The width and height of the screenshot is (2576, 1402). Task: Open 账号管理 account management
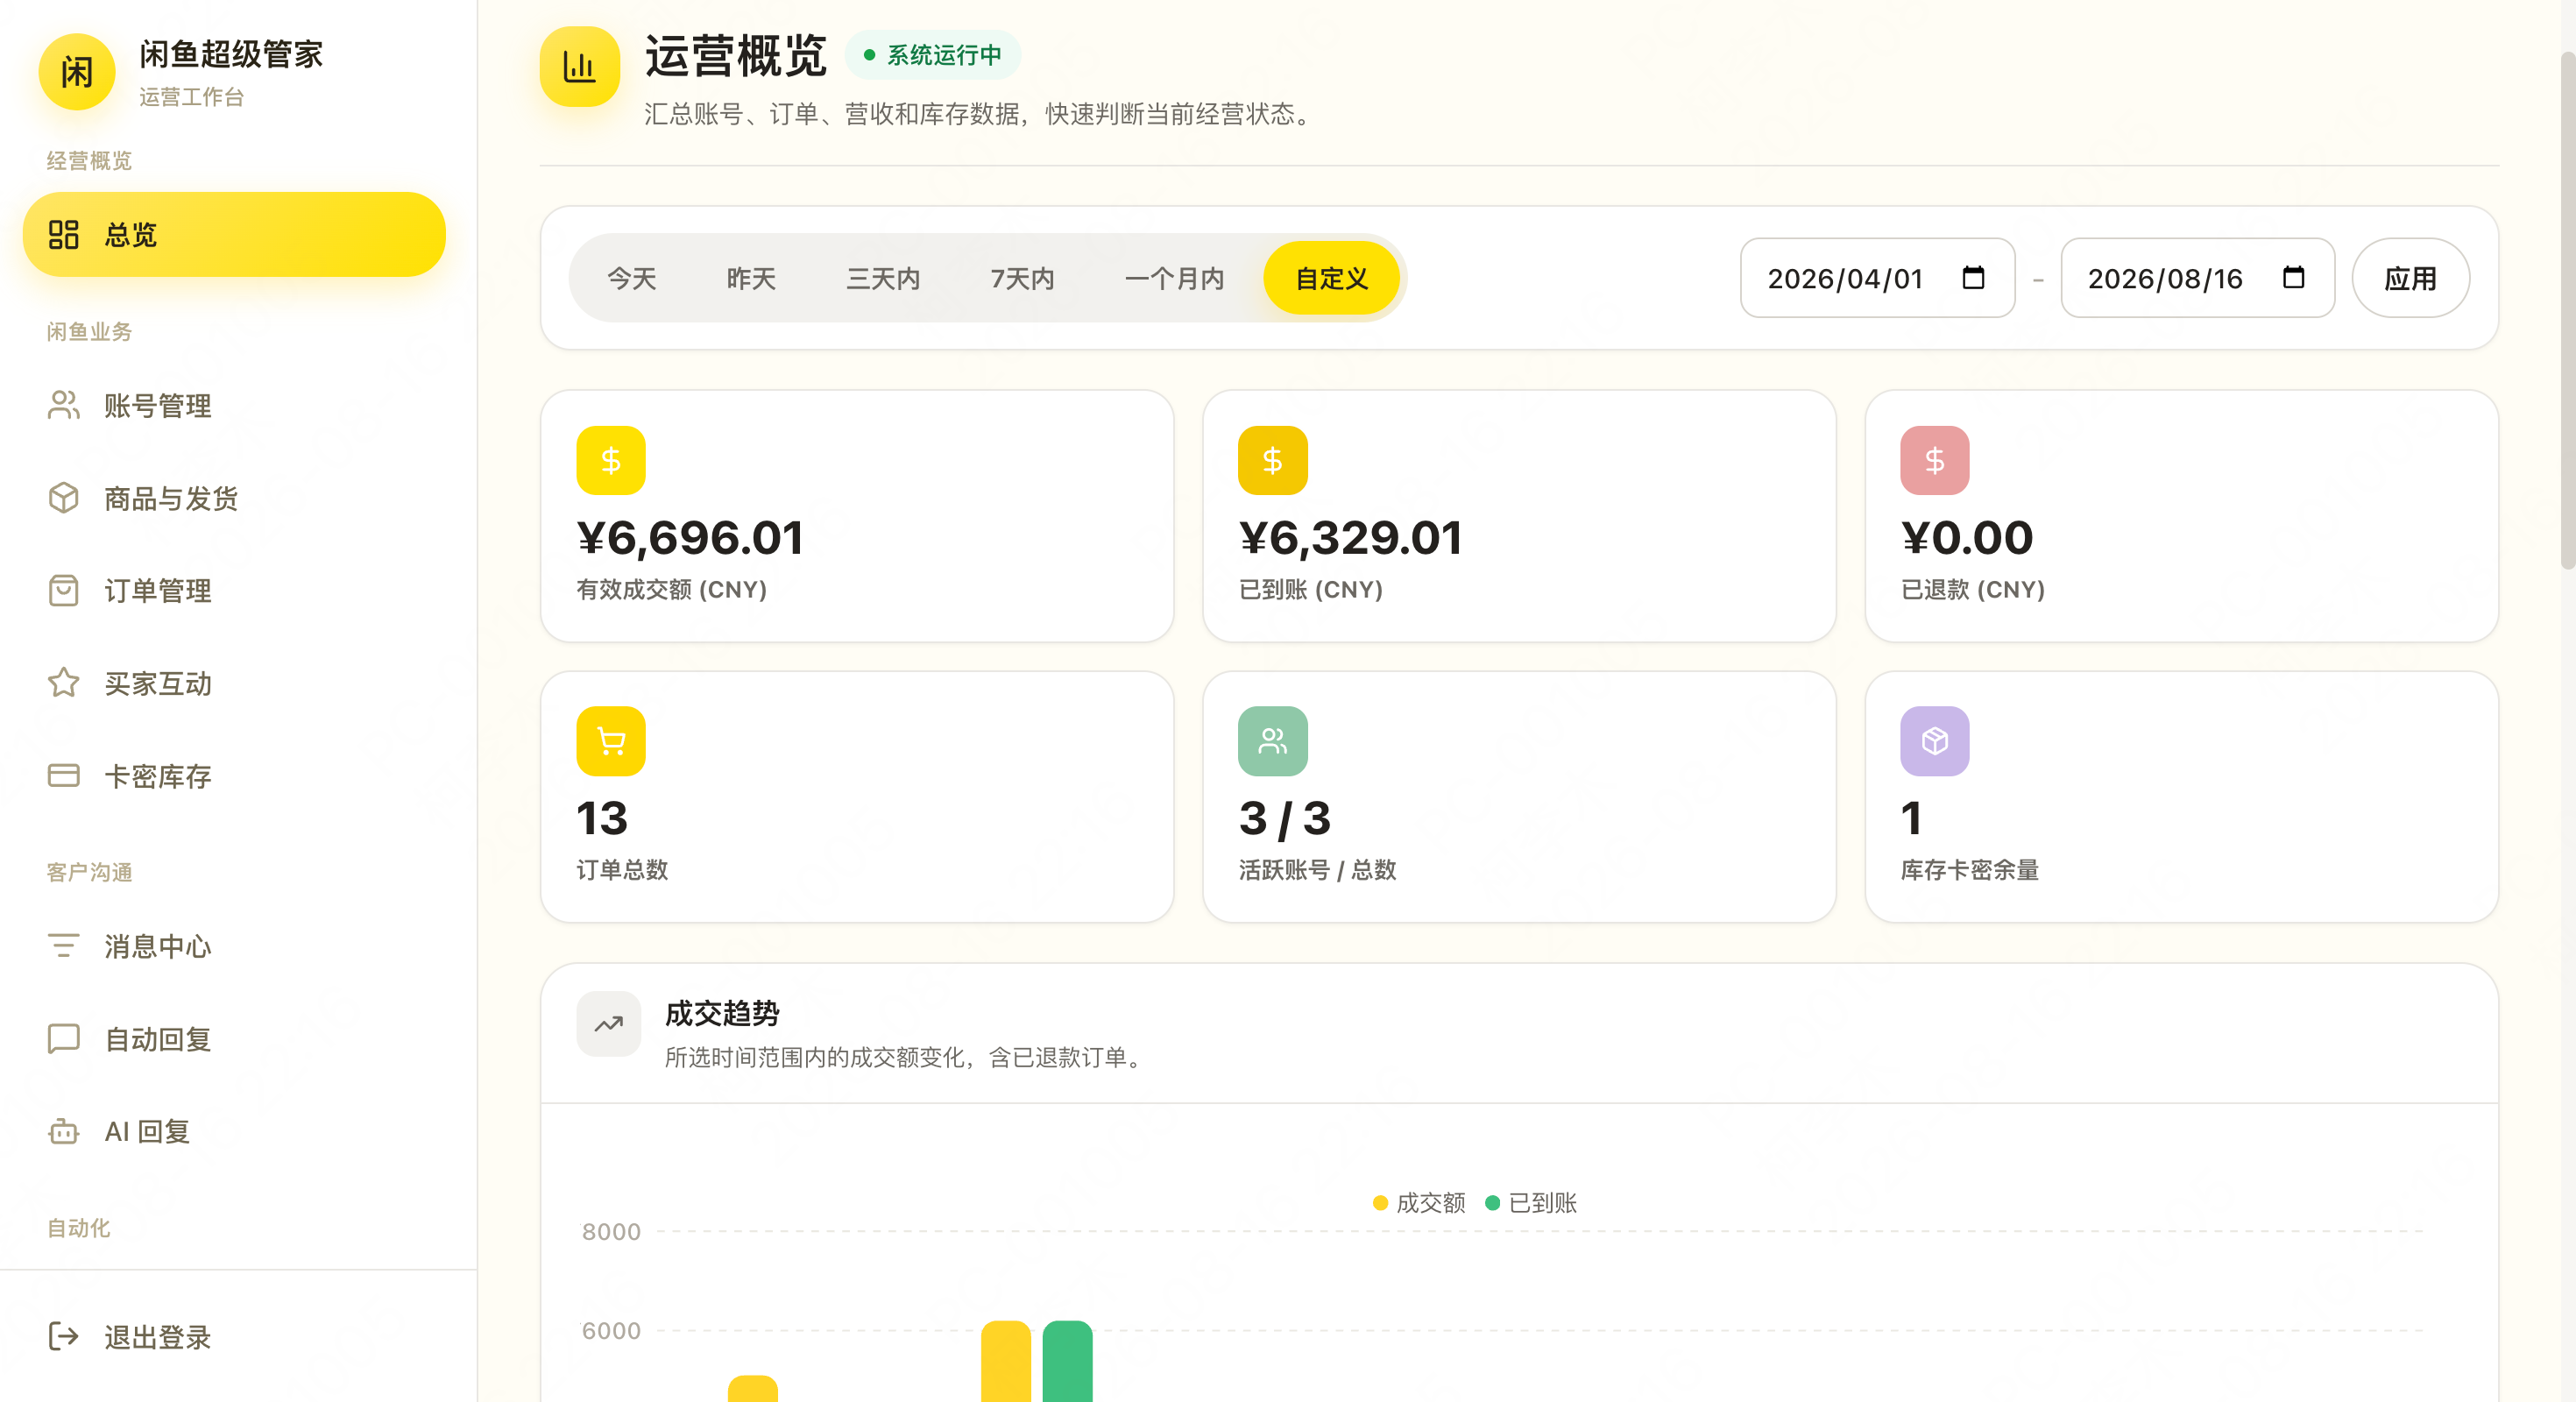pyautogui.click(x=234, y=405)
